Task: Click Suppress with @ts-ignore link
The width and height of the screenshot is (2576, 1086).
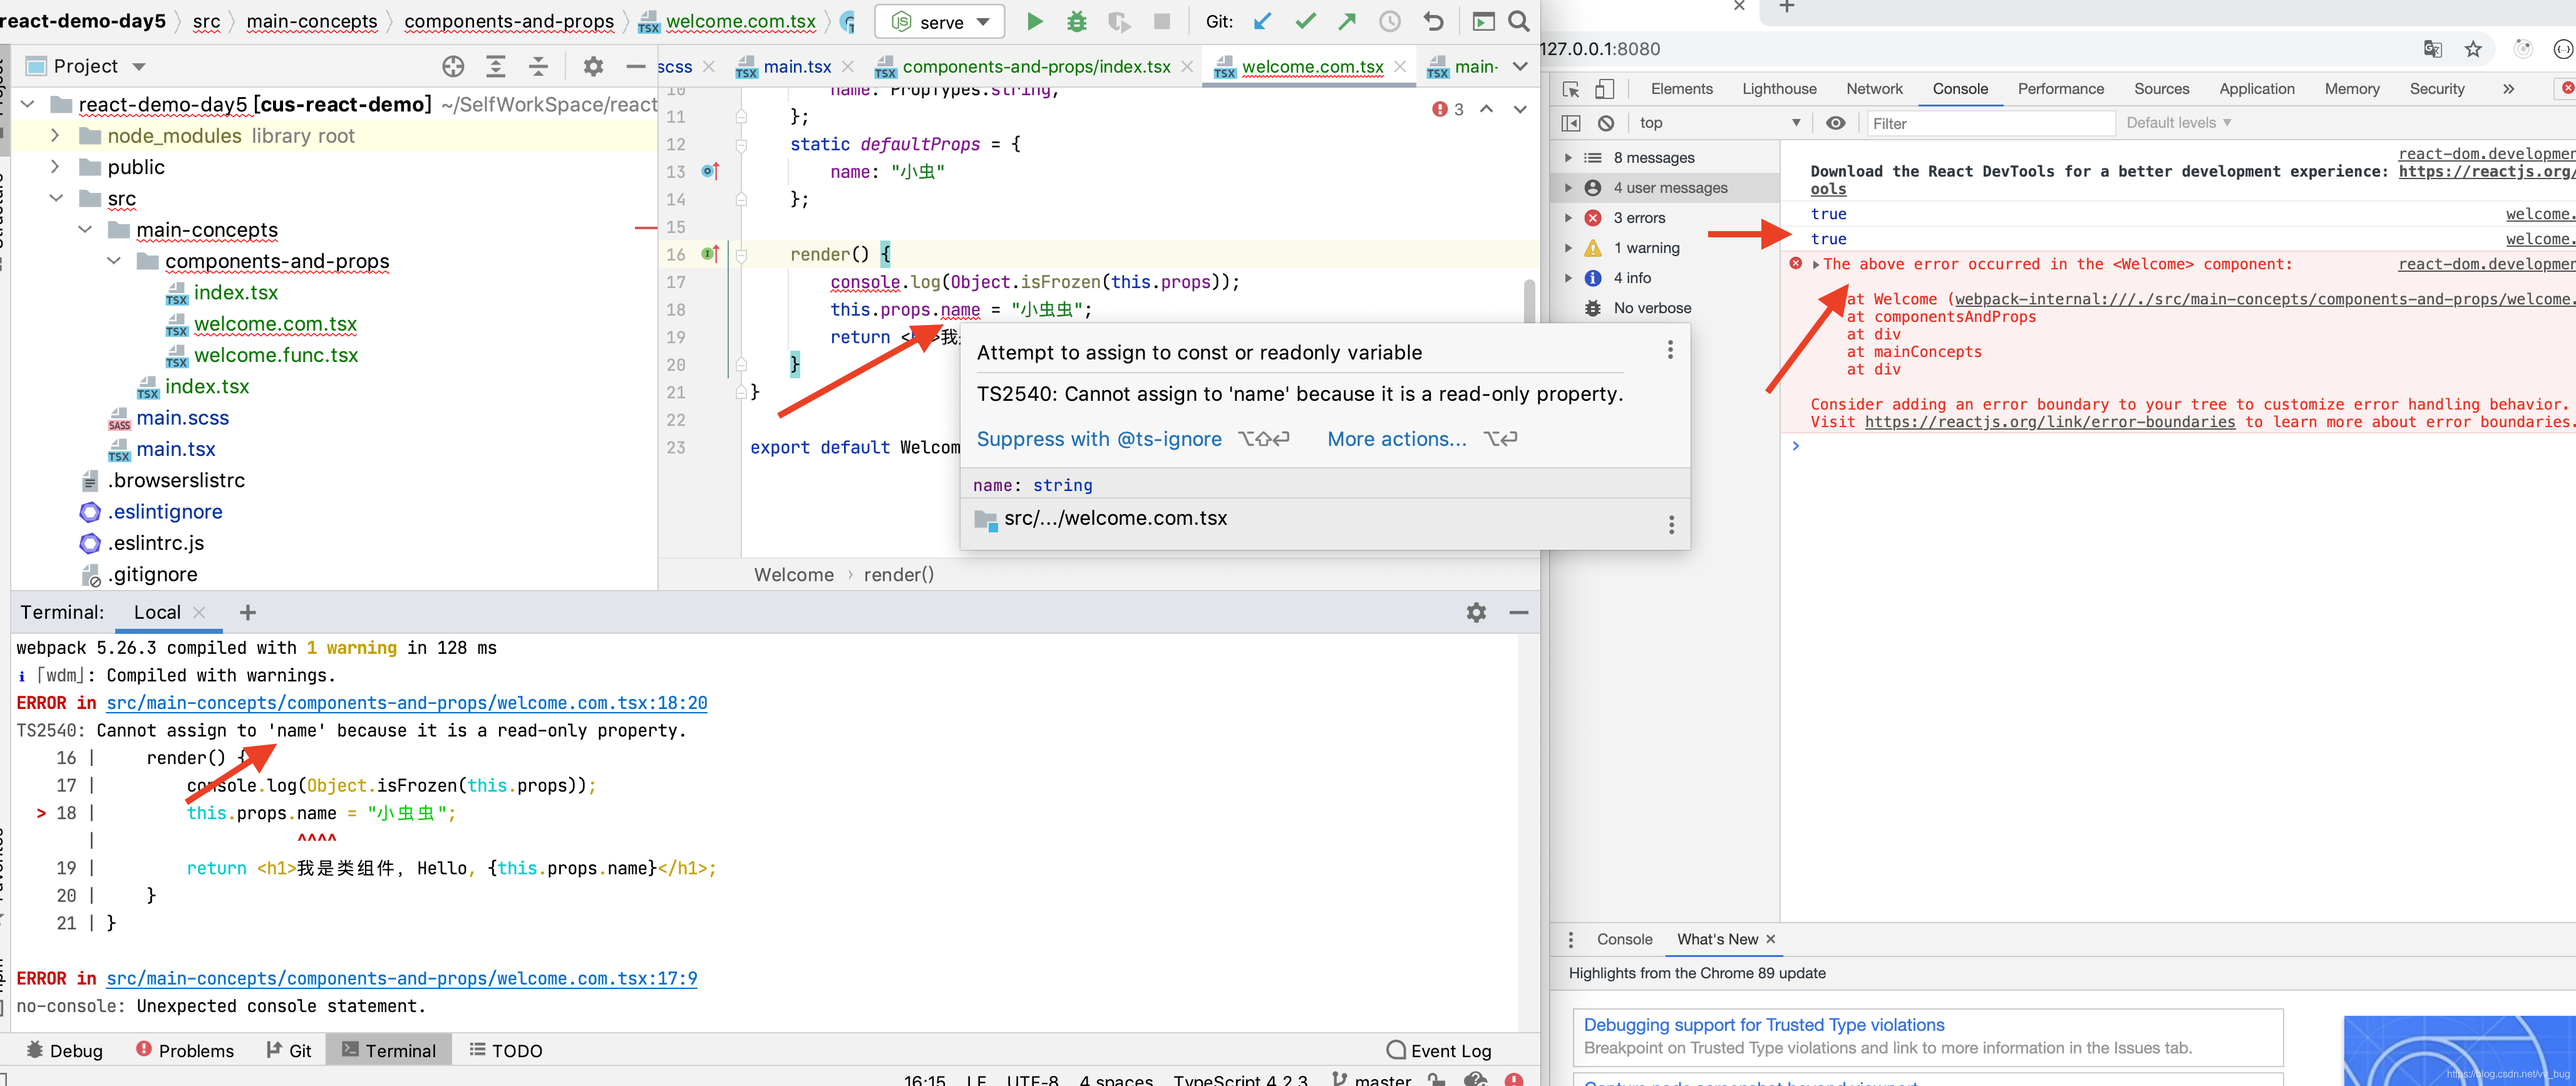Action: tap(1099, 439)
